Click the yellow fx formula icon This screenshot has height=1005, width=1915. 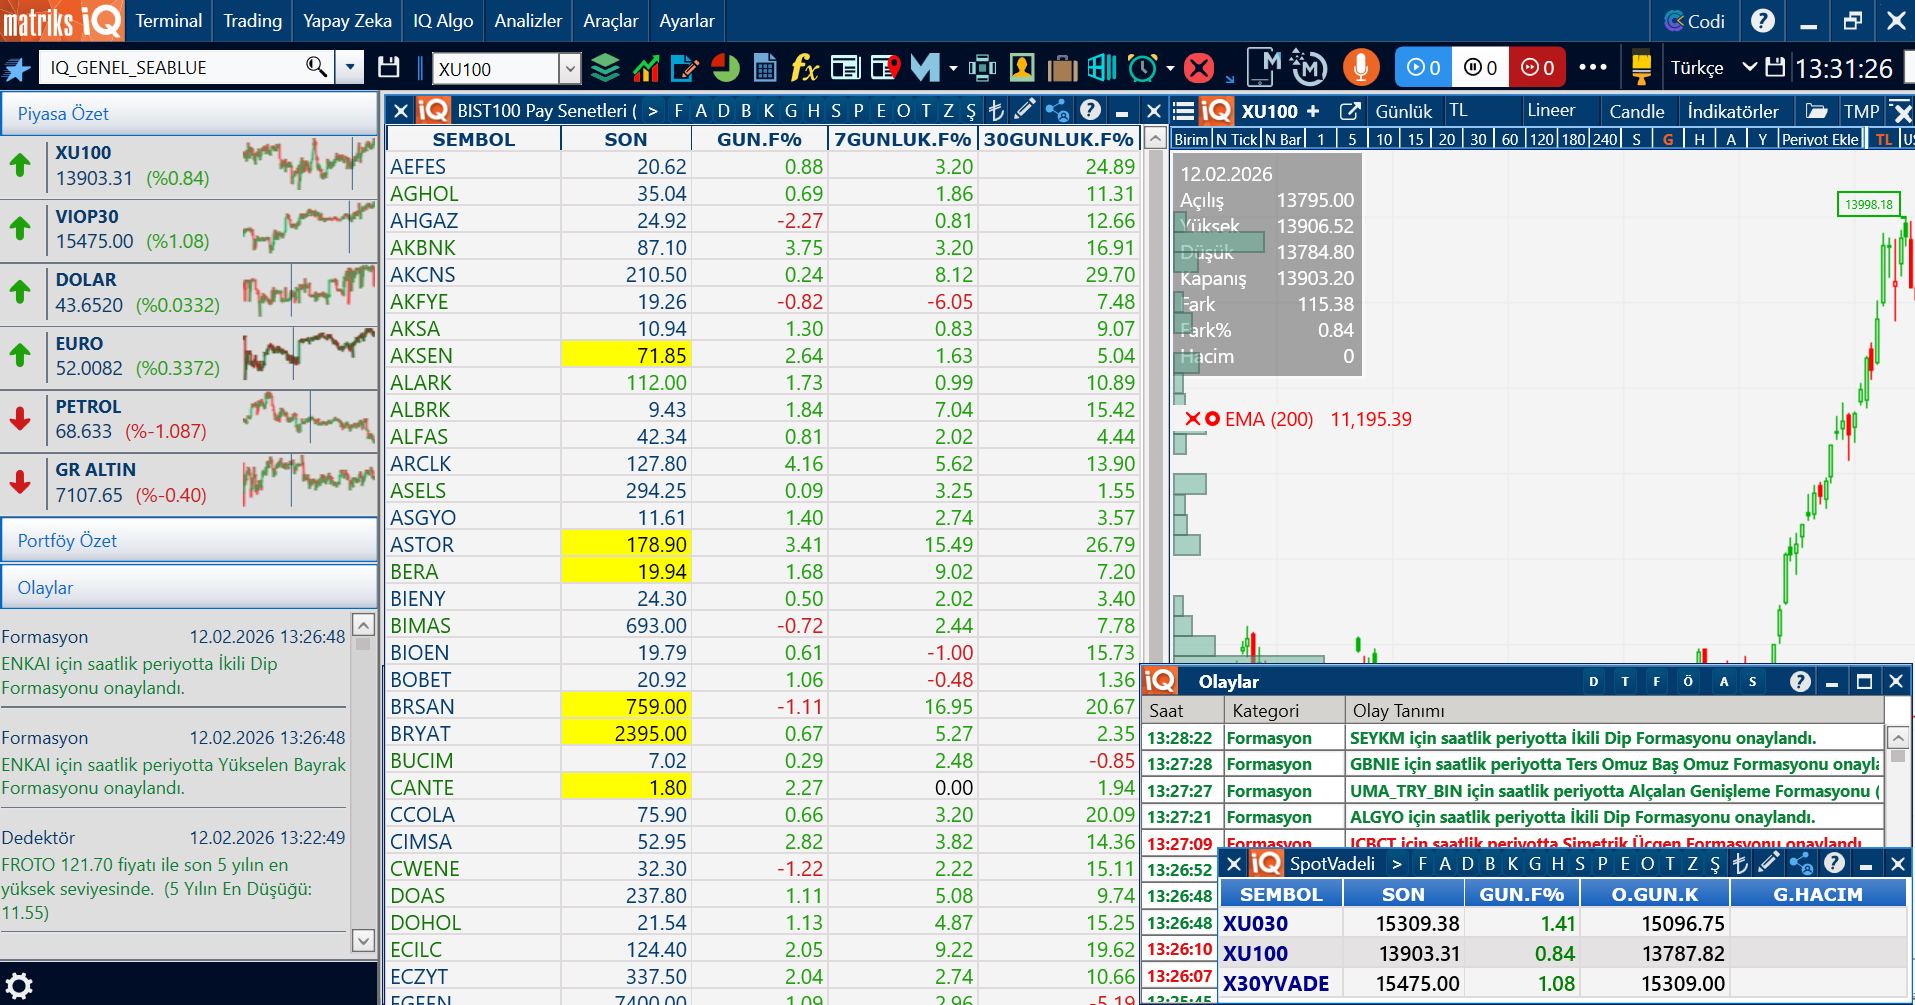[x=804, y=67]
